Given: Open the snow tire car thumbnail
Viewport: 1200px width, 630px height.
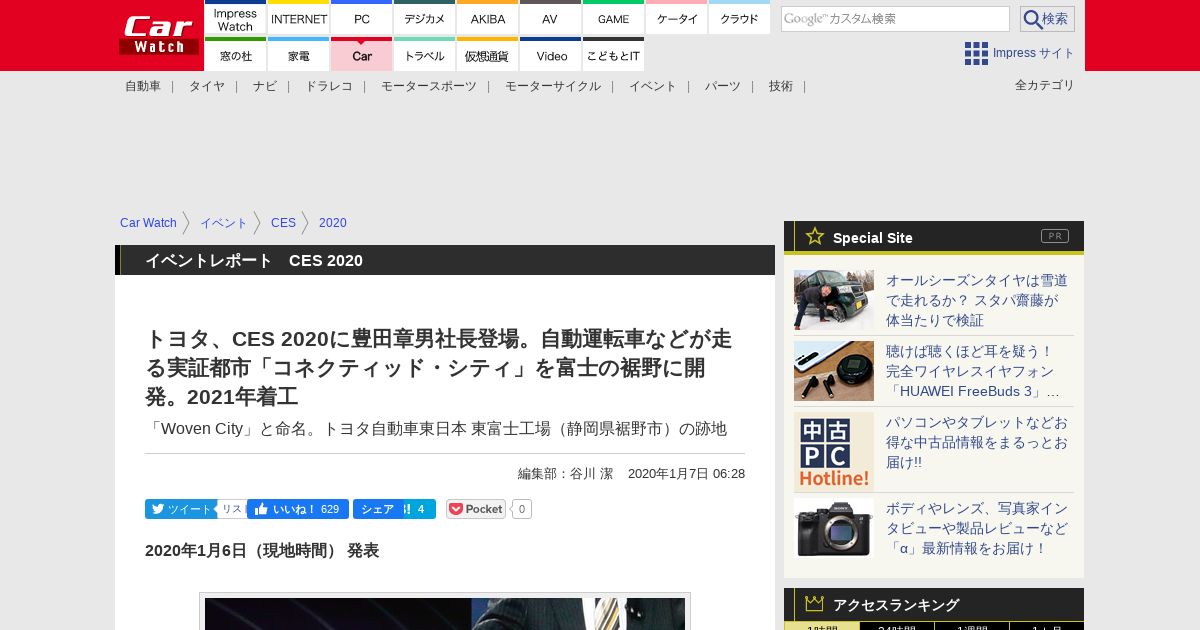Looking at the screenshot, I should 834,300.
